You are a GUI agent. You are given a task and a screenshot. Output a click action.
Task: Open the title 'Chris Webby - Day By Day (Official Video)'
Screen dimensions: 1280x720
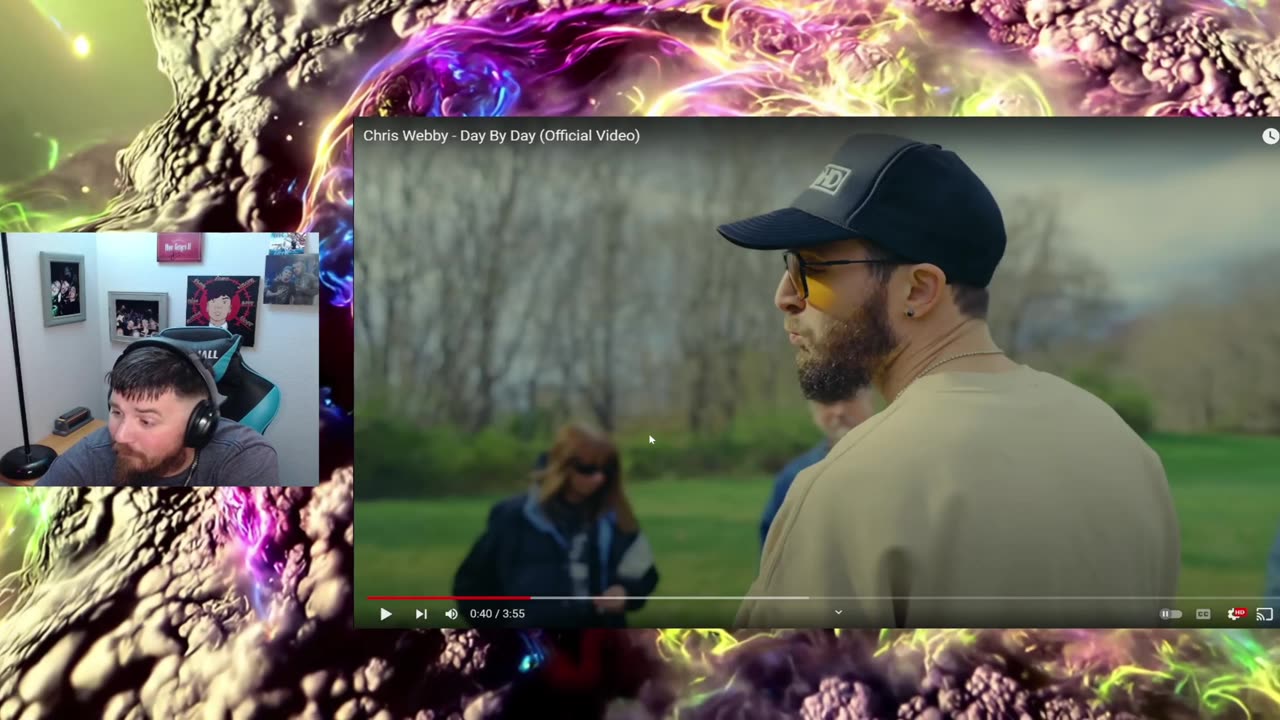click(501, 135)
